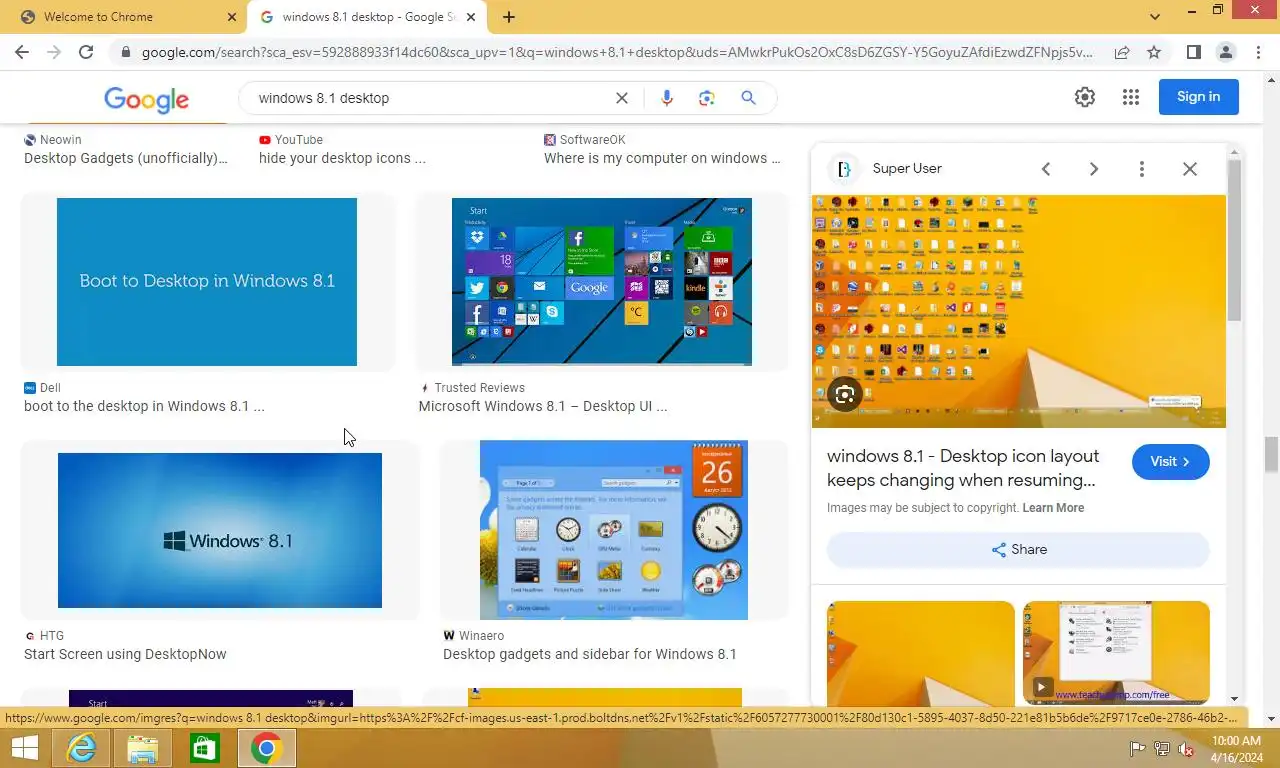The height and width of the screenshot is (768, 1280).
Task: Click the taskbar clock and date
Action: click(x=1236, y=748)
